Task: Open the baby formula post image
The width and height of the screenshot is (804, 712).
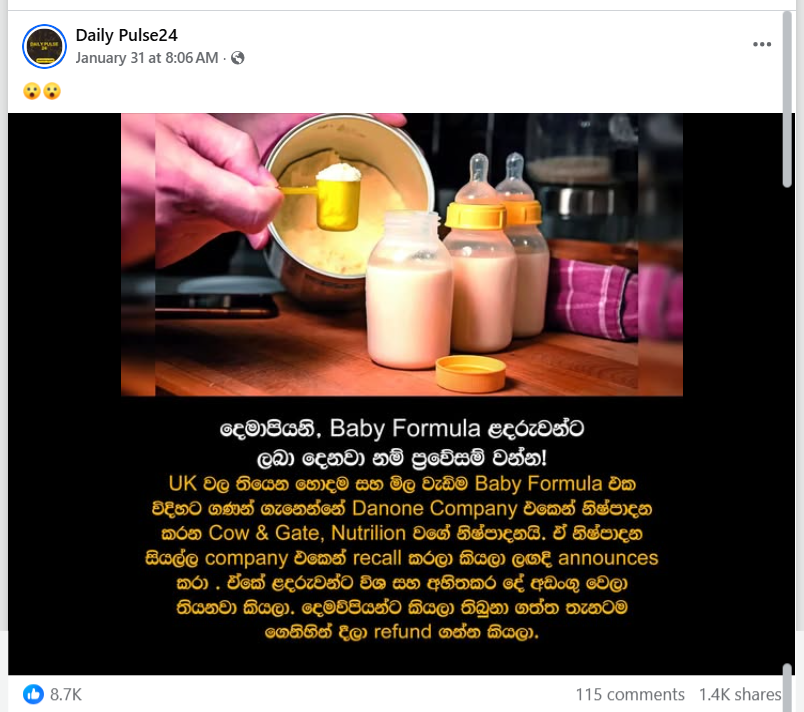Action: coord(401,394)
